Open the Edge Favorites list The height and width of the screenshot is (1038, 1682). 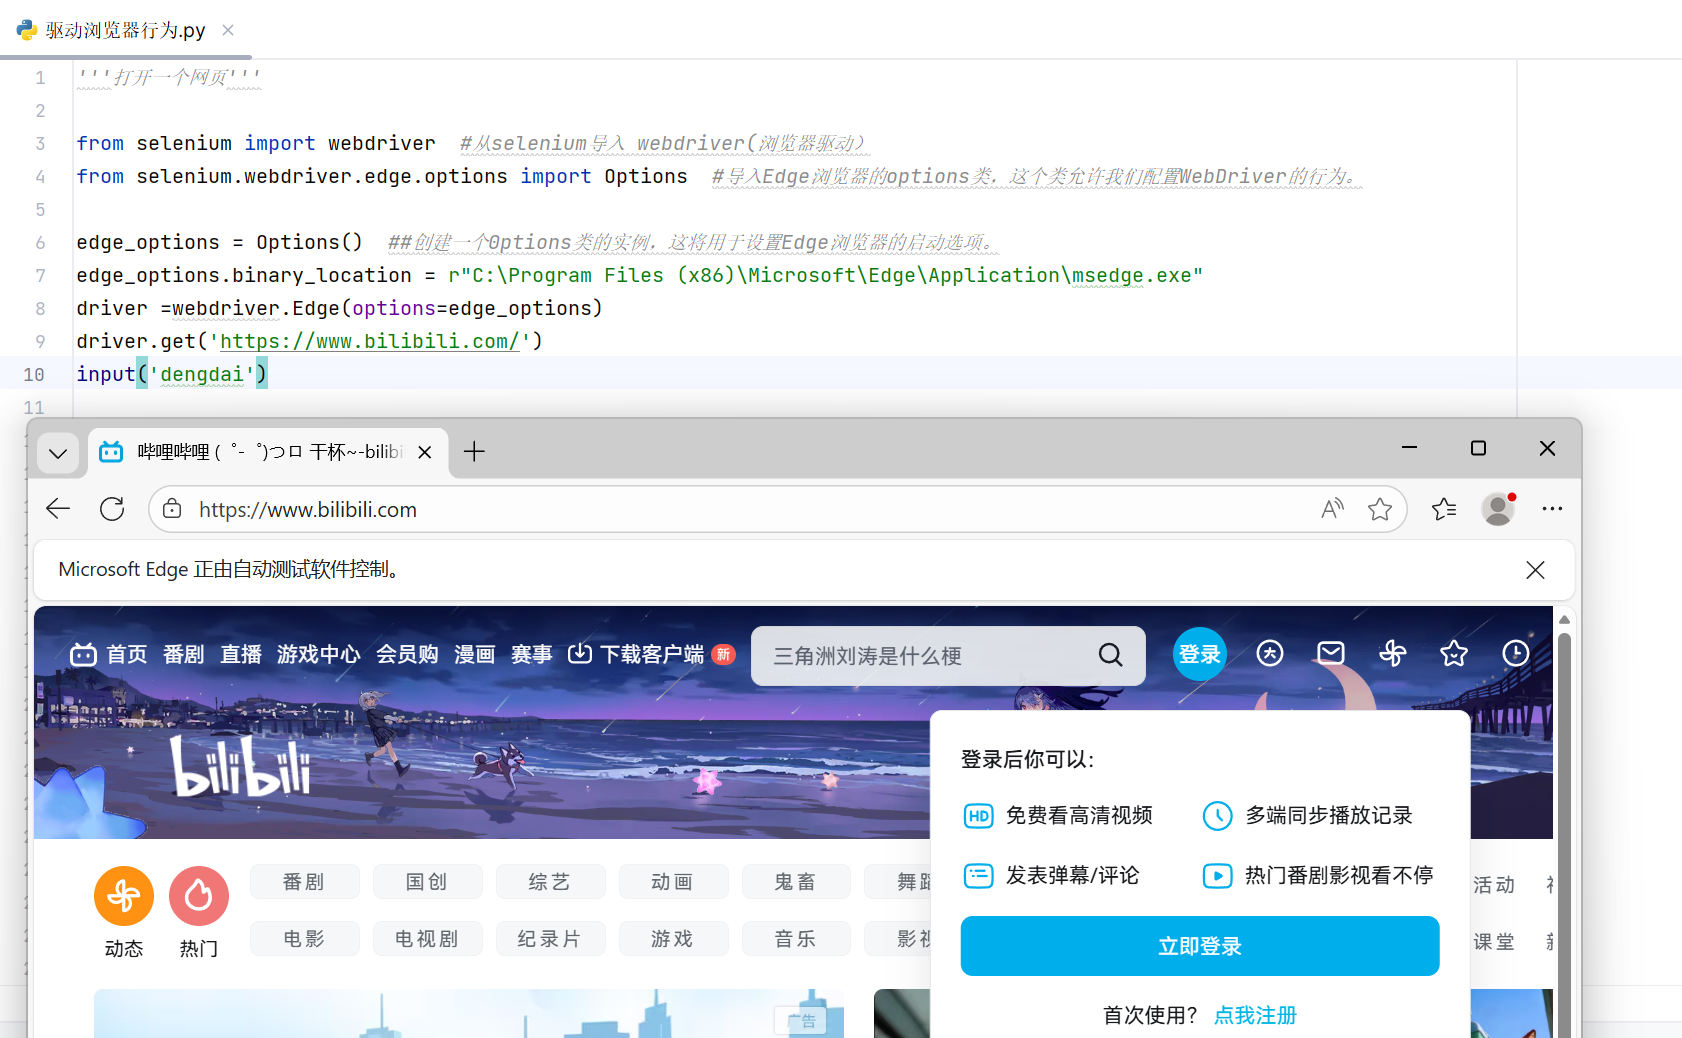tap(1444, 509)
